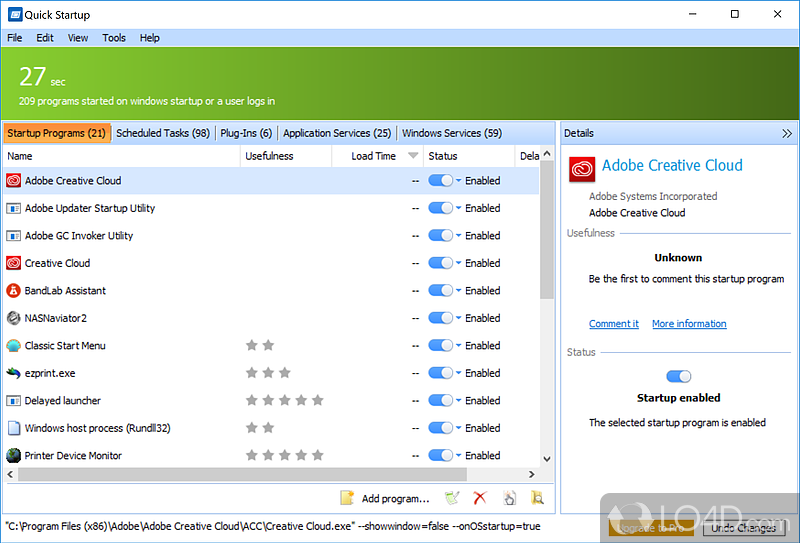Switch to the Scheduled Tasks tab
Screen dimensions: 800x543
click(163, 133)
